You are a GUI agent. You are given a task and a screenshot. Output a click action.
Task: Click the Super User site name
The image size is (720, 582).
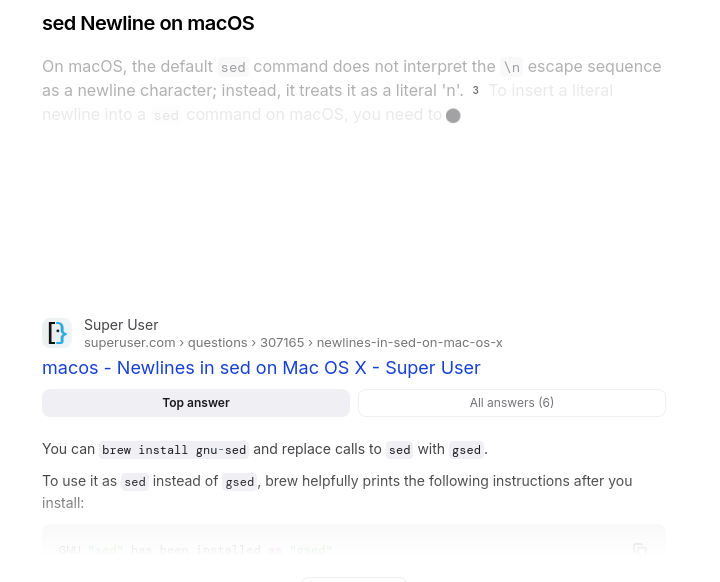[121, 325]
